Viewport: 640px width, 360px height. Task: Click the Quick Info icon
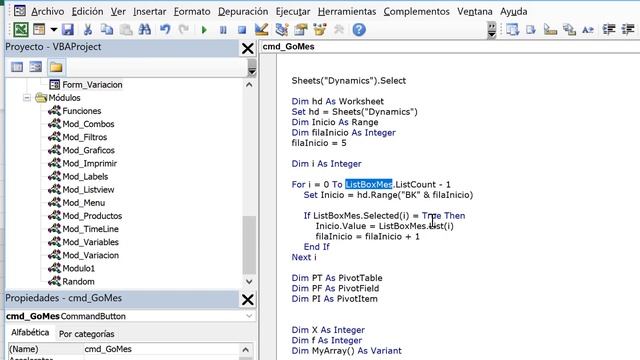550,30
